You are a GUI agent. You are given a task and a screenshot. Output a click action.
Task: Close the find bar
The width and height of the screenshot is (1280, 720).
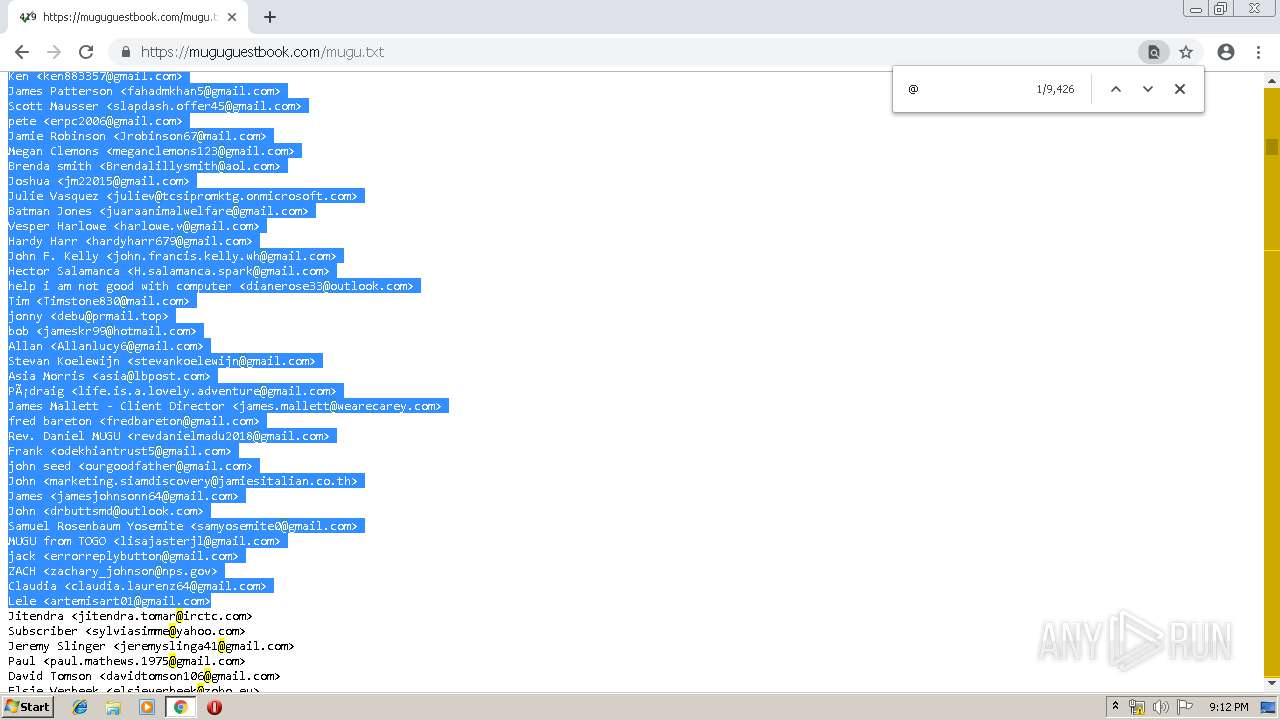(x=1180, y=89)
